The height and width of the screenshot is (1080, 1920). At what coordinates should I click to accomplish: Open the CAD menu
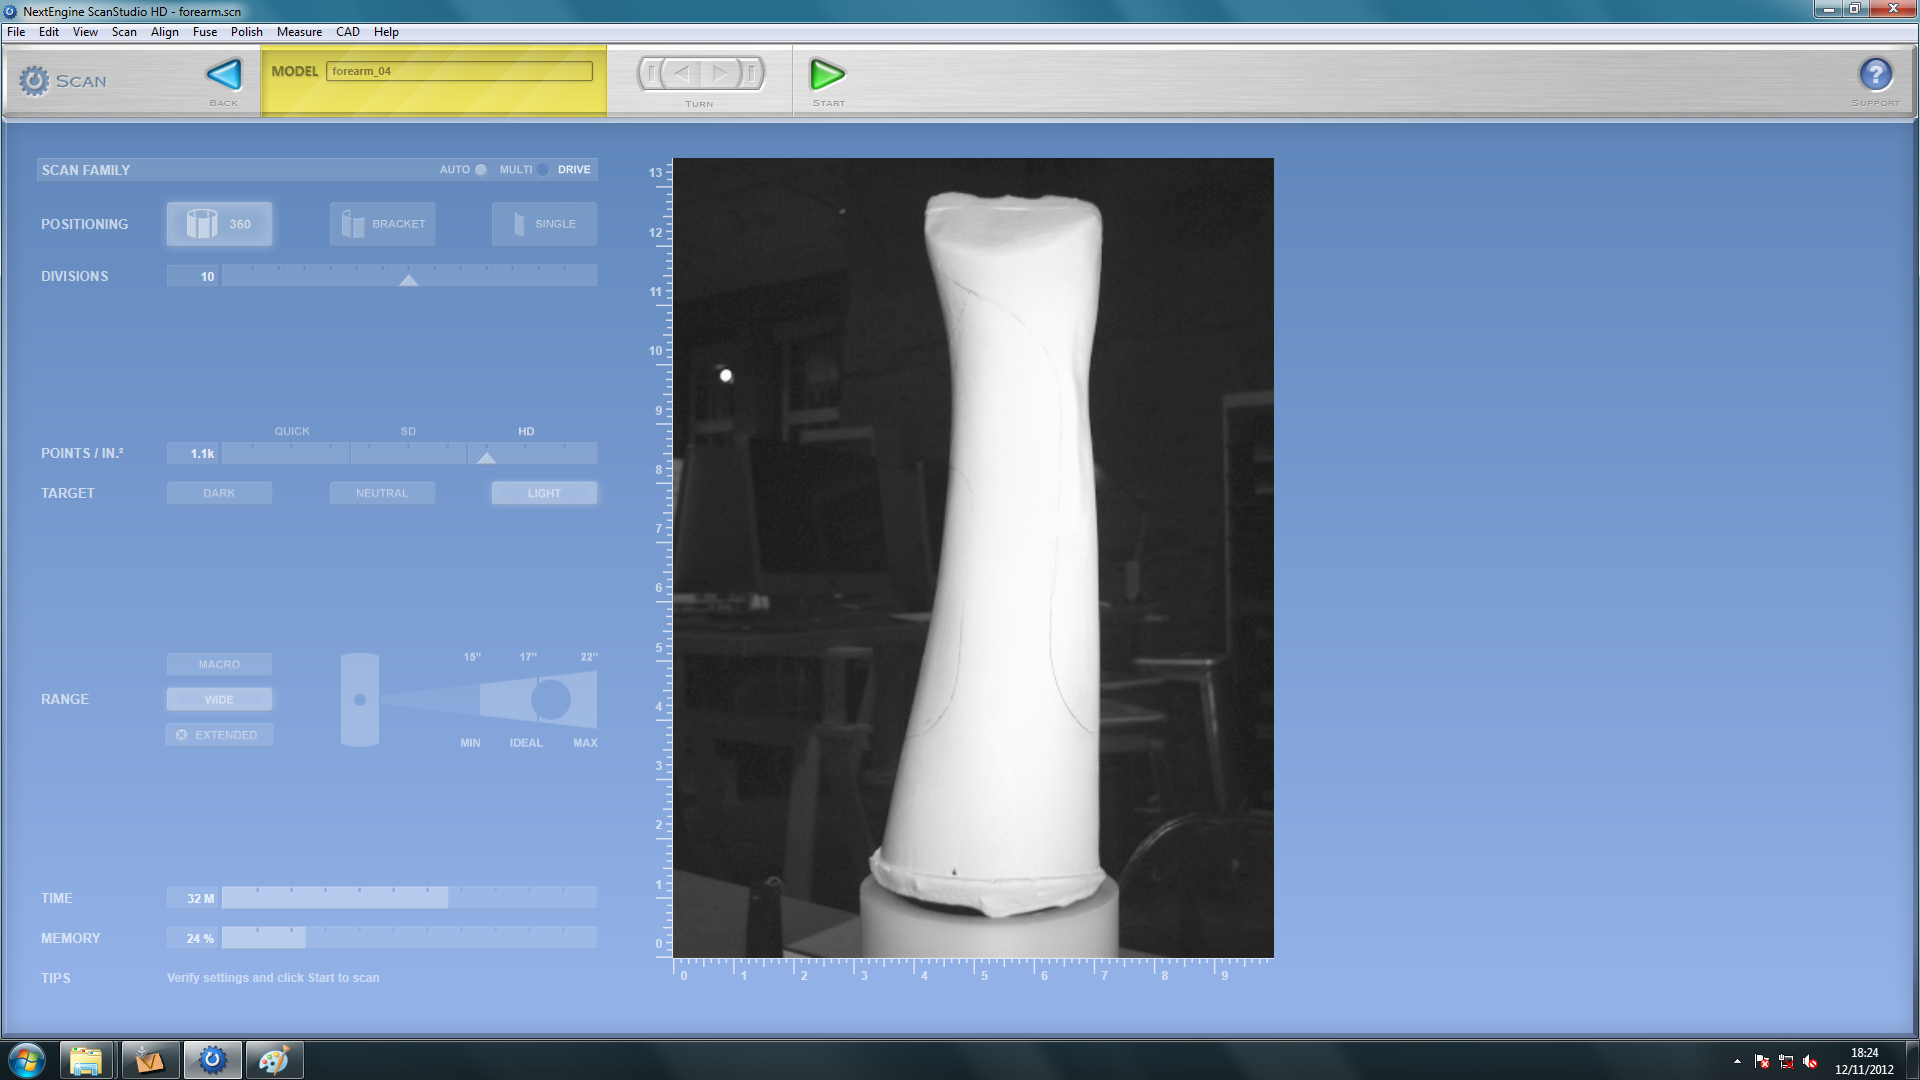tap(347, 31)
